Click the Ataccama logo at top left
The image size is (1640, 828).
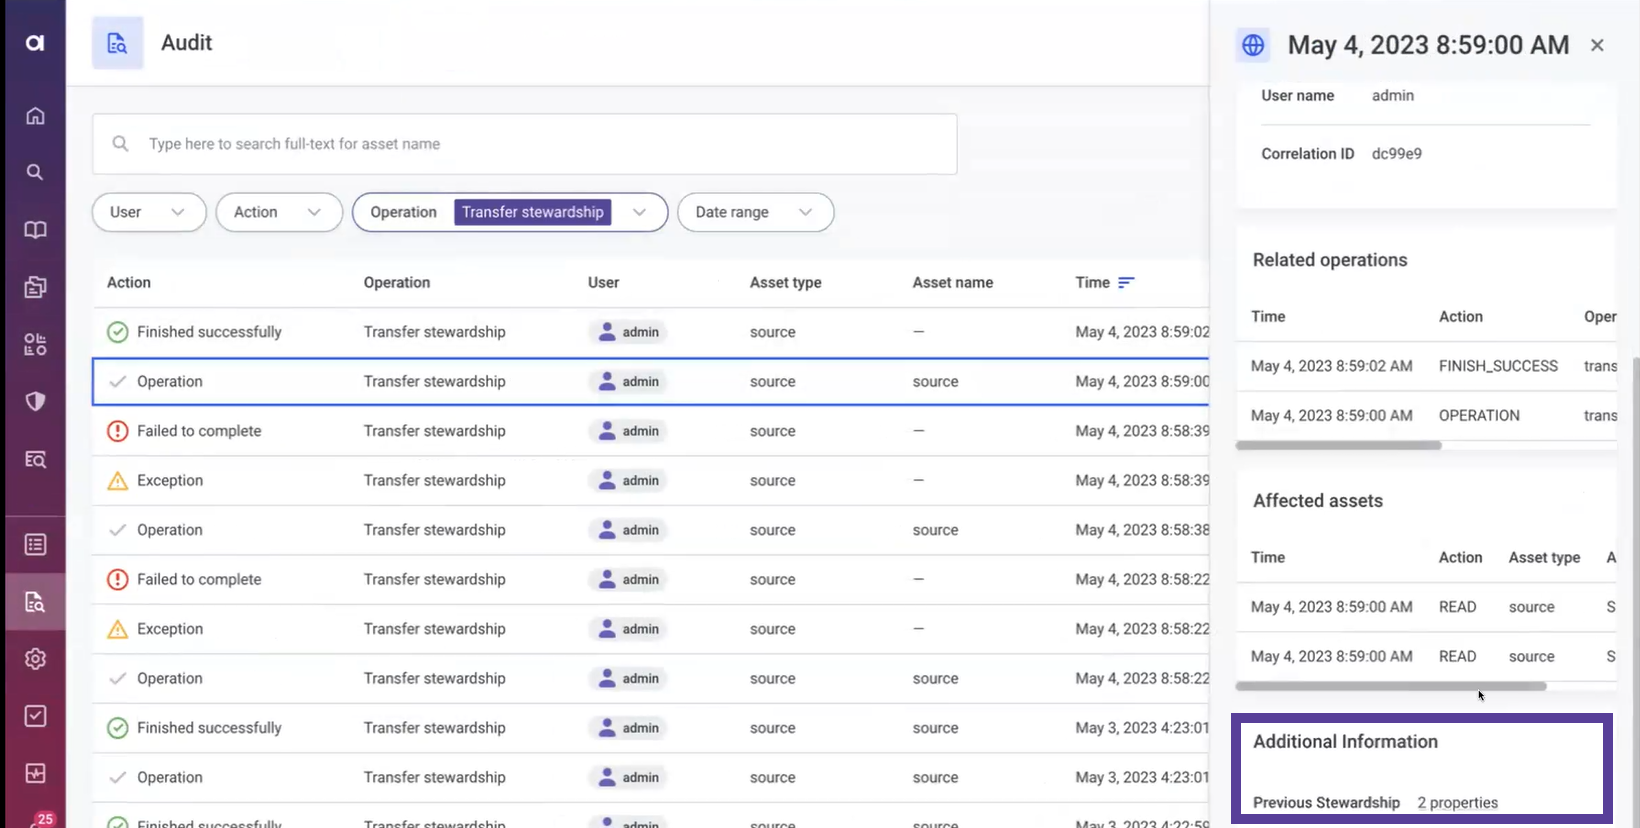pyautogui.click(x=35, y=43)
